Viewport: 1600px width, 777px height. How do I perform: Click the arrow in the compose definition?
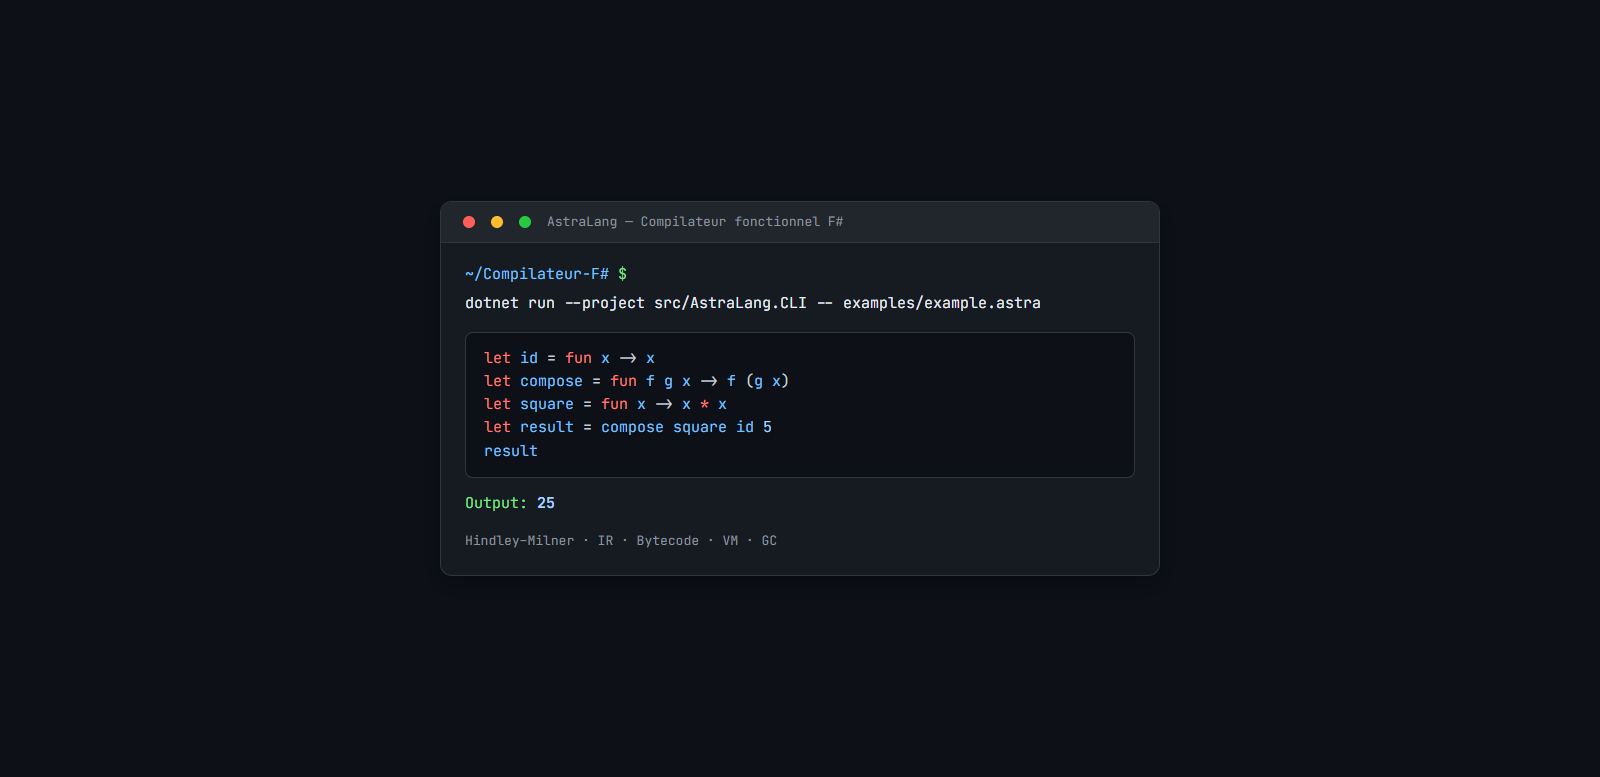(x=709, y=381)
